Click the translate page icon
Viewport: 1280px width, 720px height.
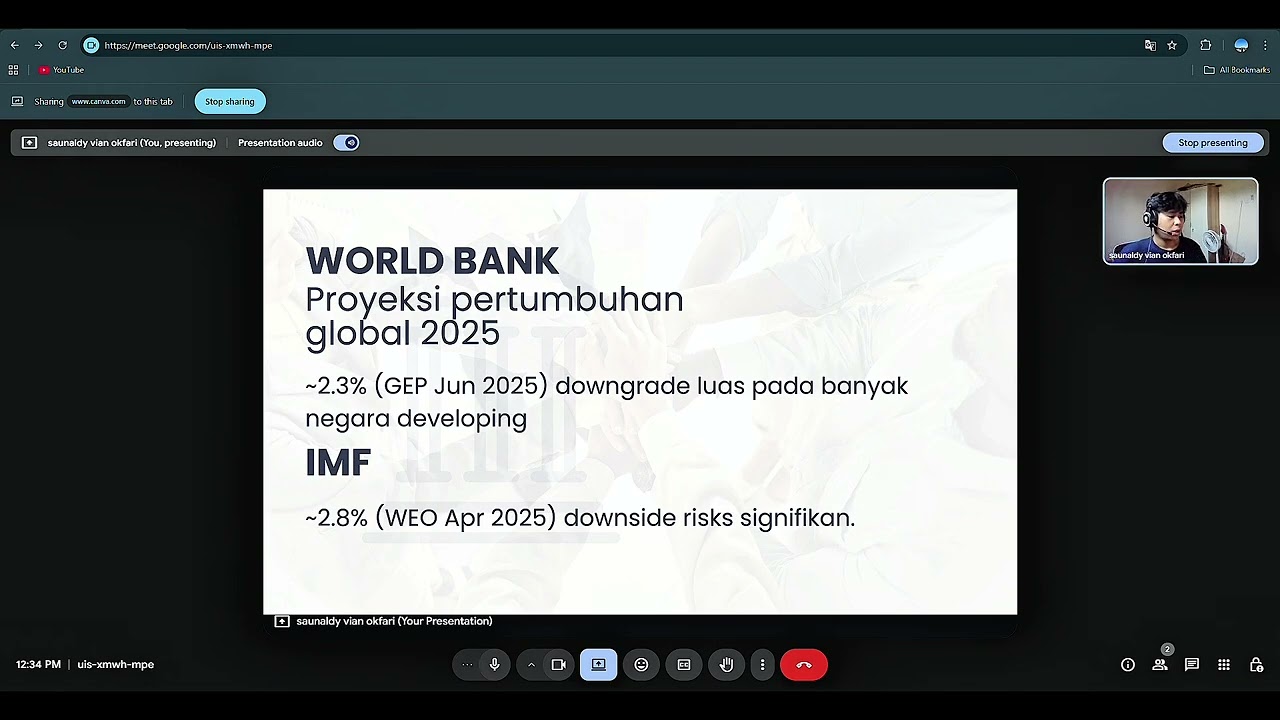pyautogui.click(x=1150, y=45)
